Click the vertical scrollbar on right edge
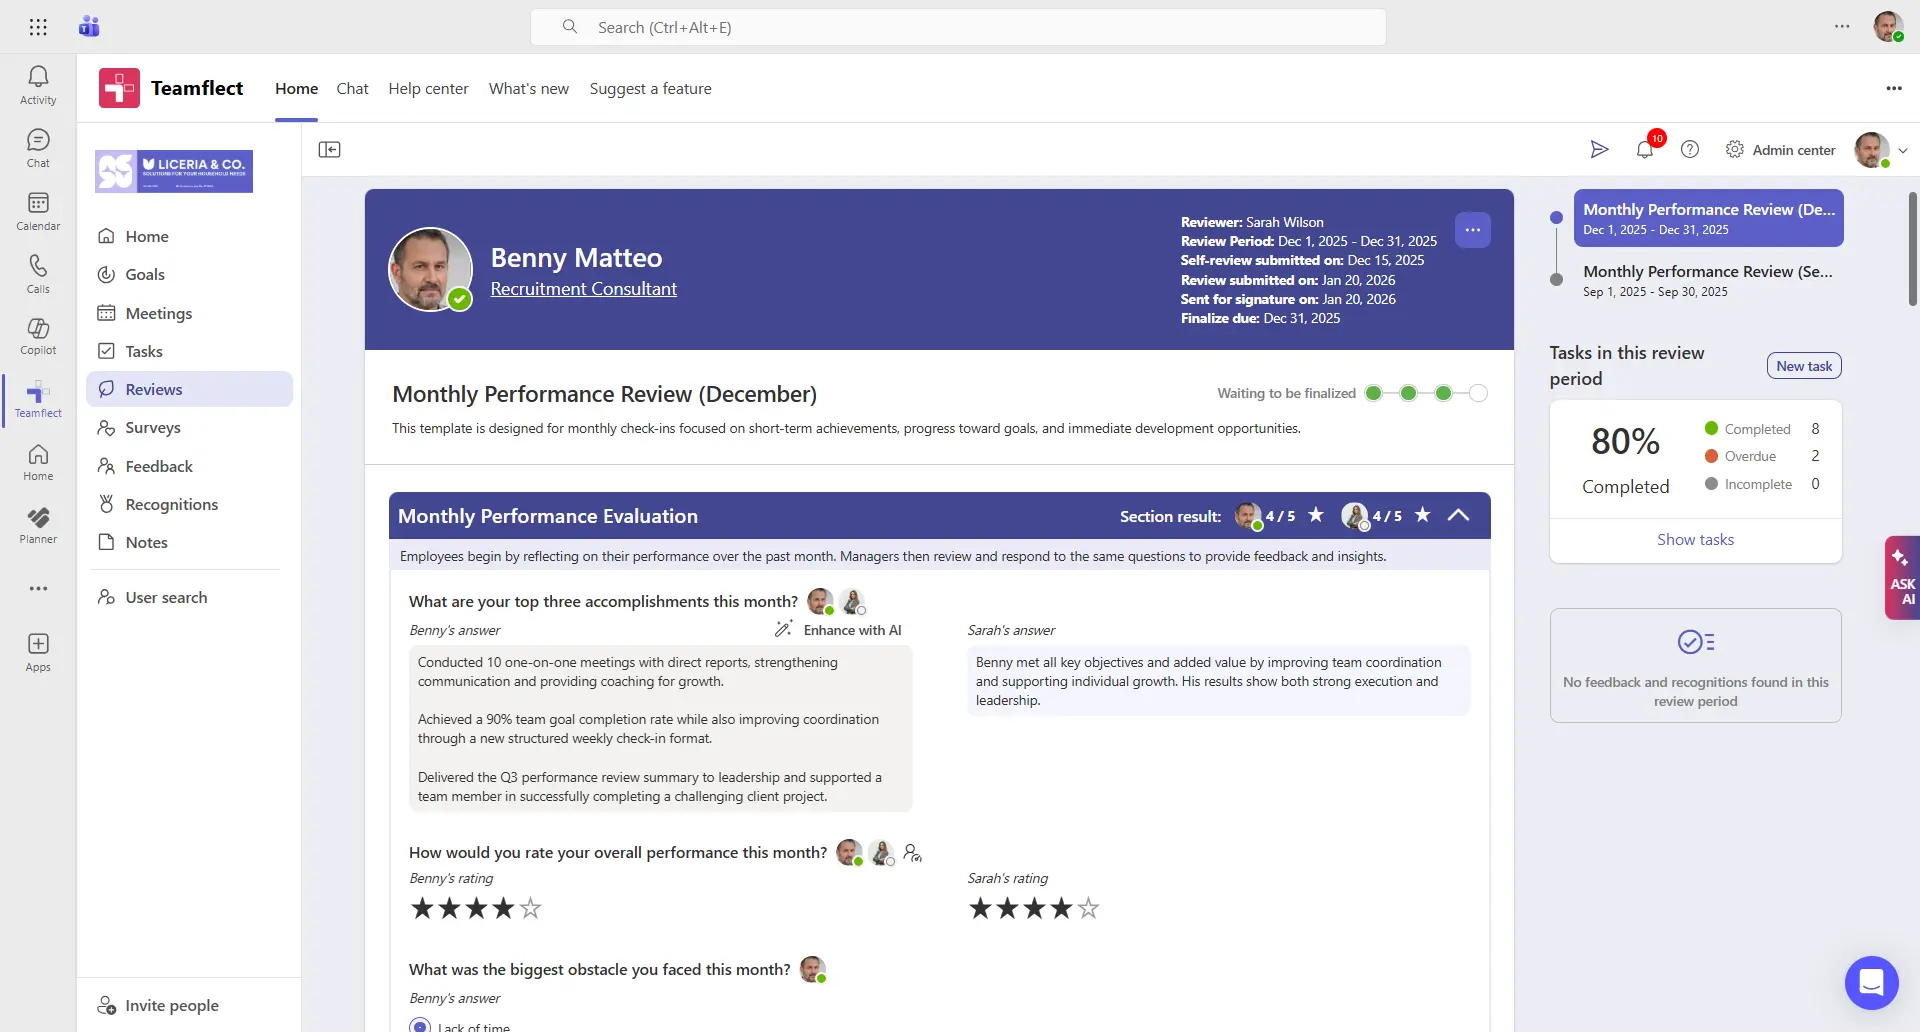This screenshot has height=1032, width=1920. (x=1912, y=250)
